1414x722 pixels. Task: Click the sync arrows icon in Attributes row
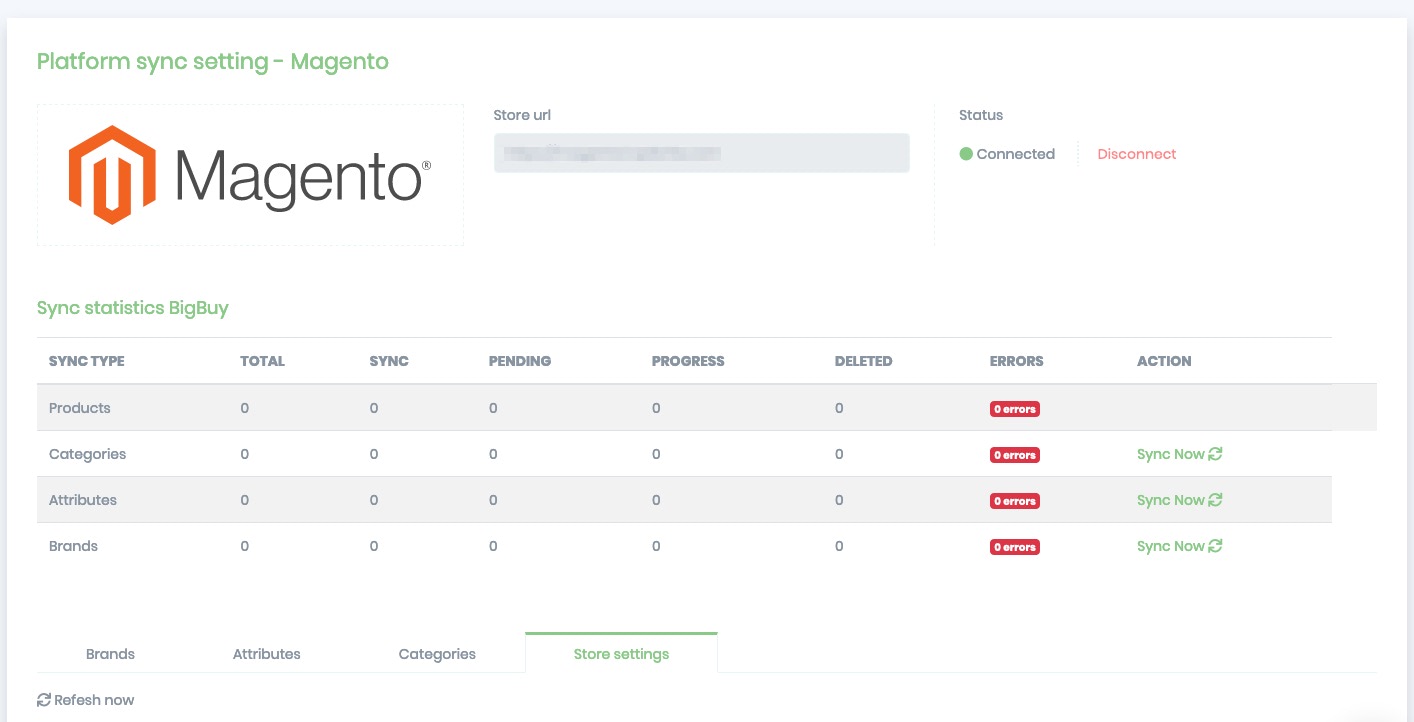[x=1215, y=500]
